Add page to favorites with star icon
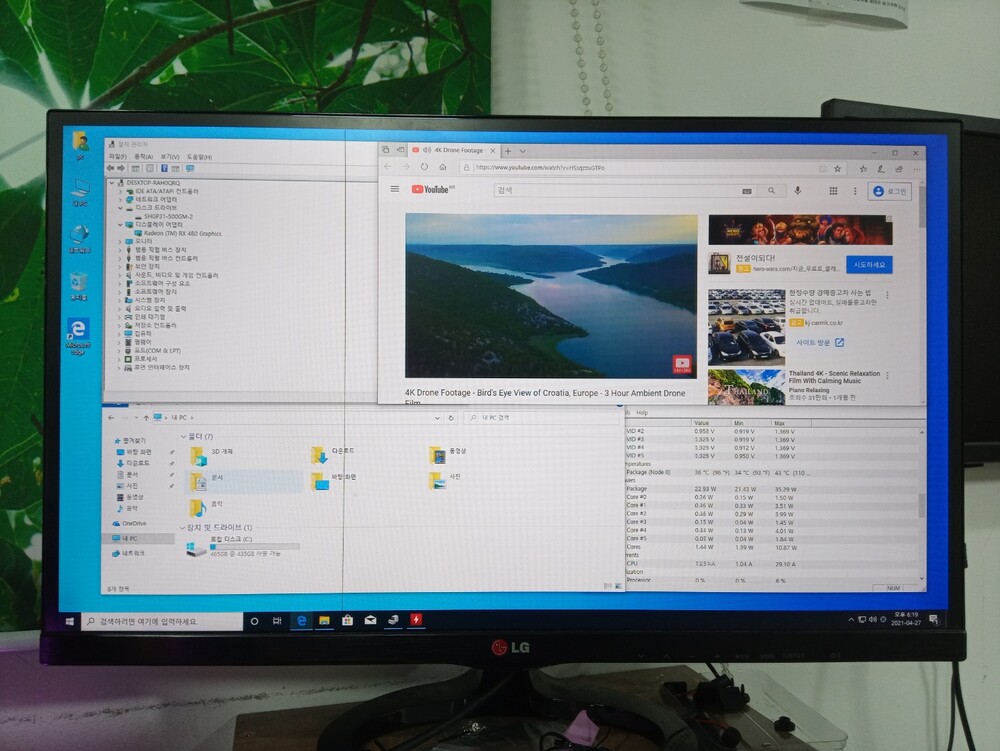The image size is (1000, 751). 838,168
